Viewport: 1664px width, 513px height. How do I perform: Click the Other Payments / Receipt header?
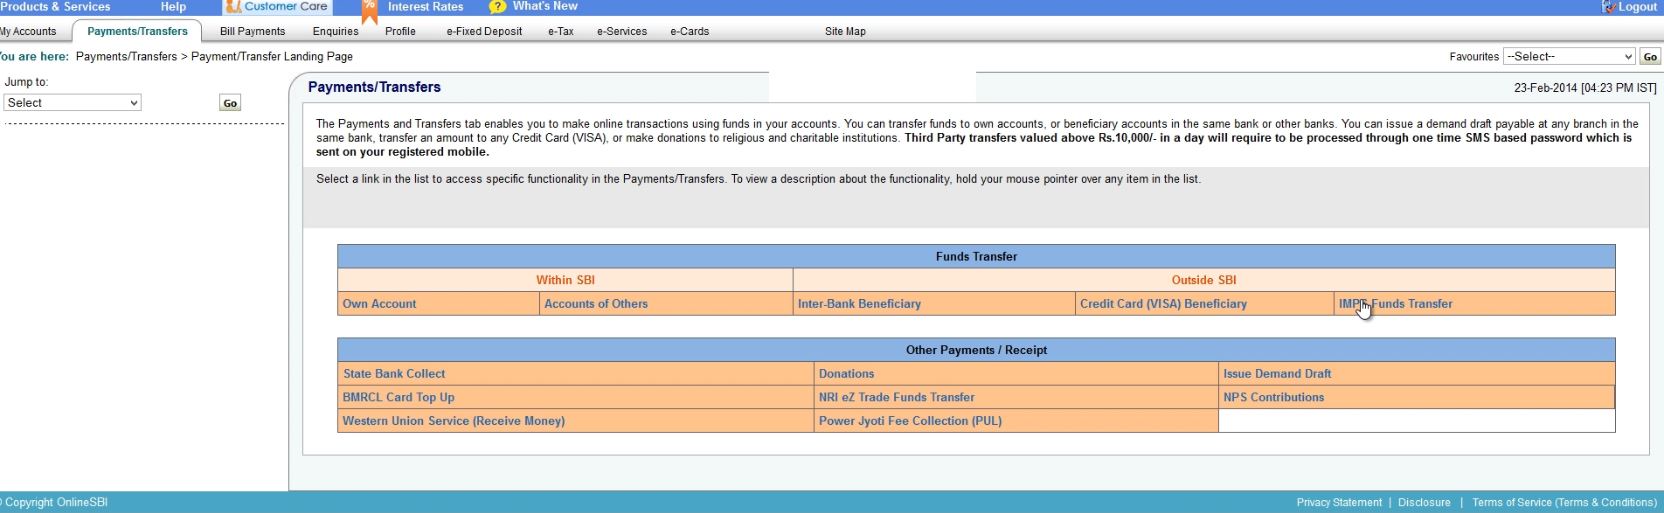[976, 351]
